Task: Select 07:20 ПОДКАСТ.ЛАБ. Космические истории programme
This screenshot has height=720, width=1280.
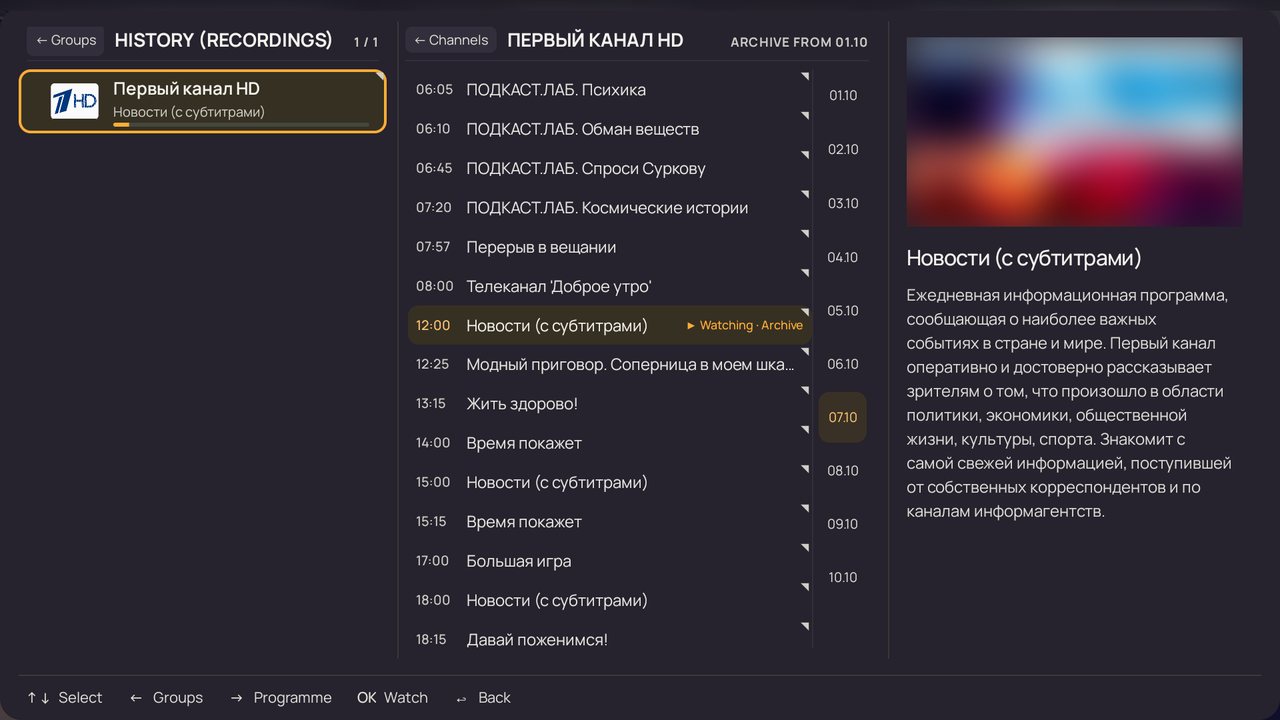Action: pyautogui.click(x=610, y=208)
